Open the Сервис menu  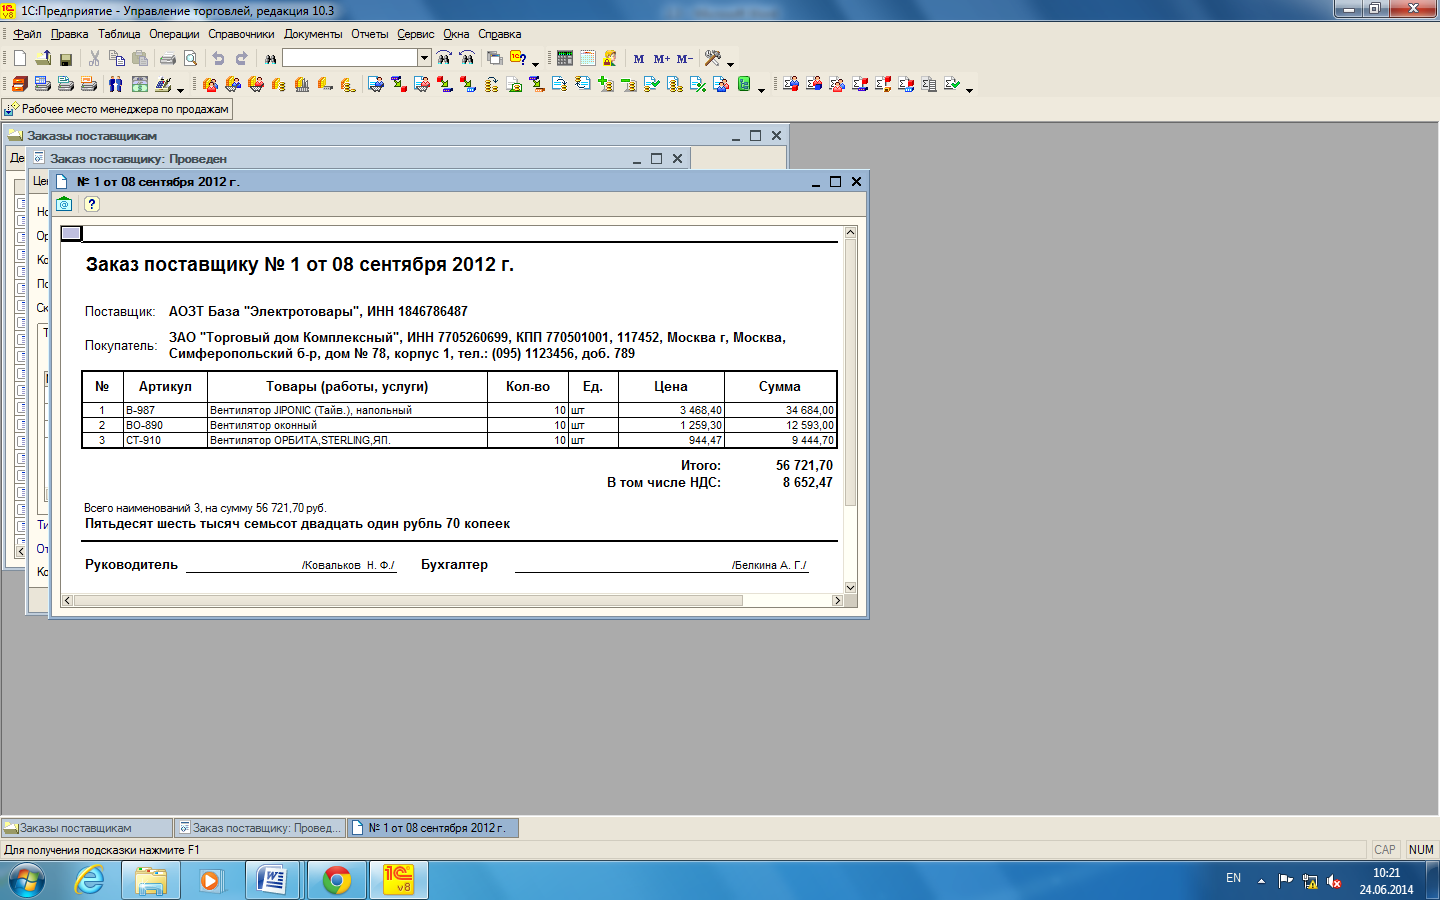click(x=416, y=34)
